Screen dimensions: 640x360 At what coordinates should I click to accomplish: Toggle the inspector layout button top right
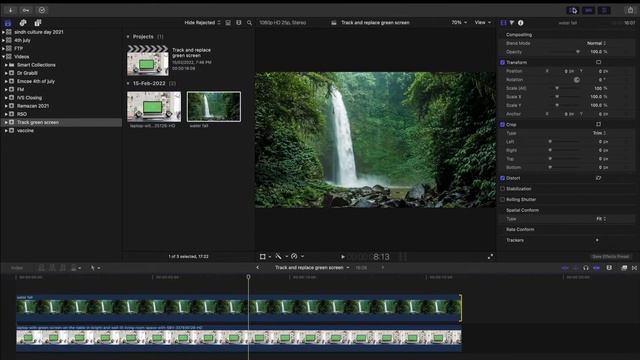tap(604, 10)
